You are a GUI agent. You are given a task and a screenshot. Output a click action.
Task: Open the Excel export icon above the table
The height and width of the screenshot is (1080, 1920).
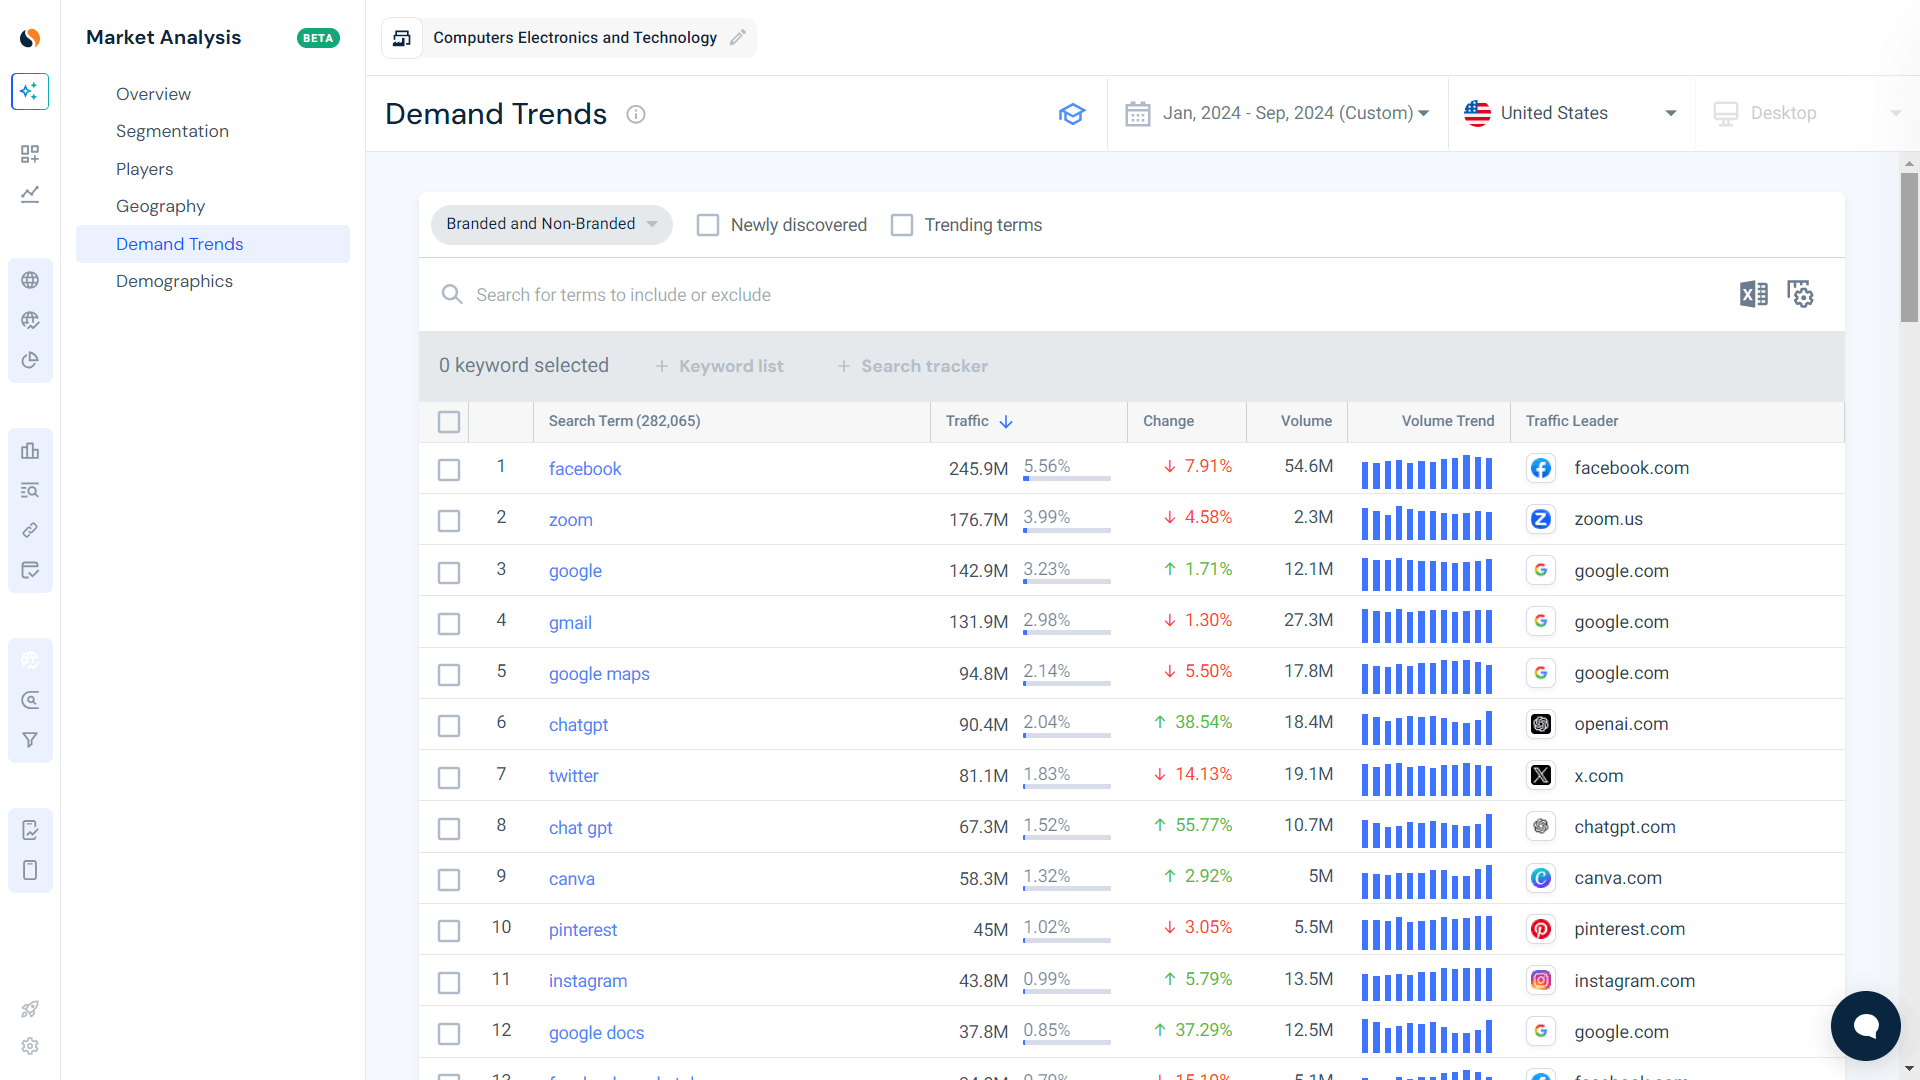(1752, 294)
